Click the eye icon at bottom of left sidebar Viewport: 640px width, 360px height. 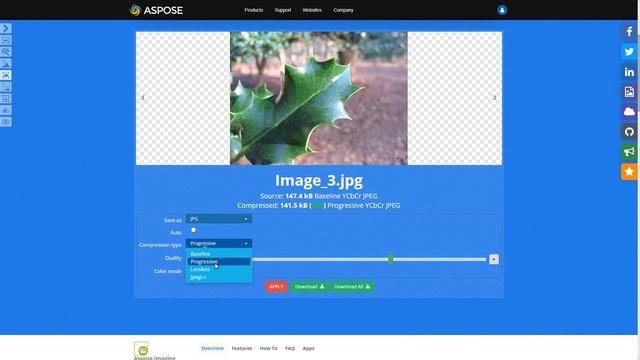pyautogui.click(x=6, y=122)
